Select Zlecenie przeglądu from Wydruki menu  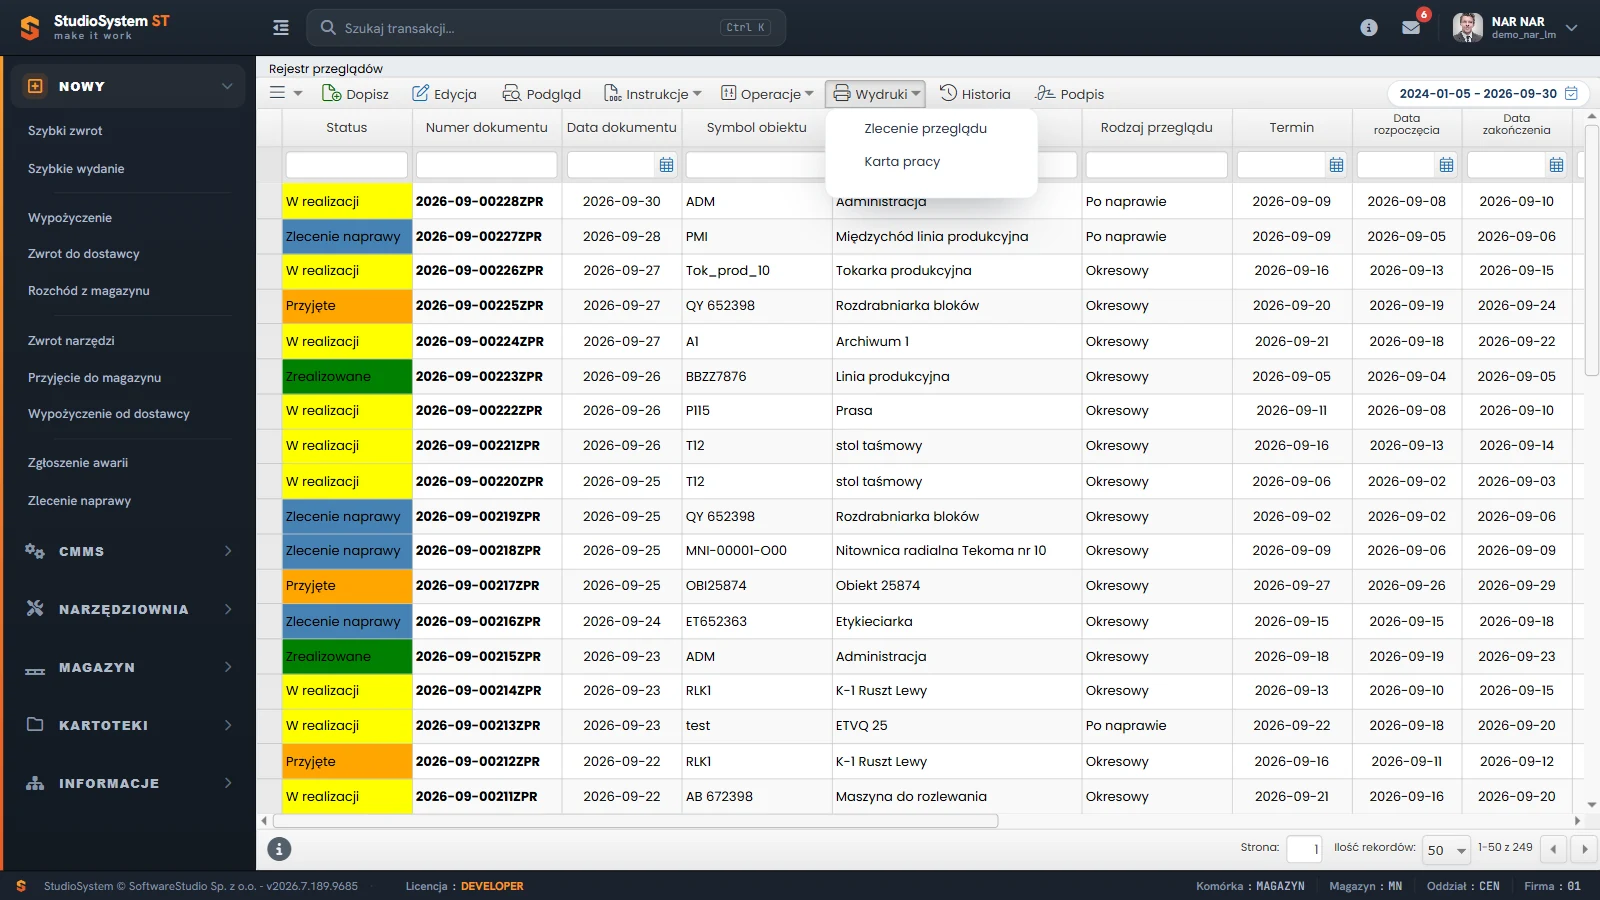pos(926,128)
